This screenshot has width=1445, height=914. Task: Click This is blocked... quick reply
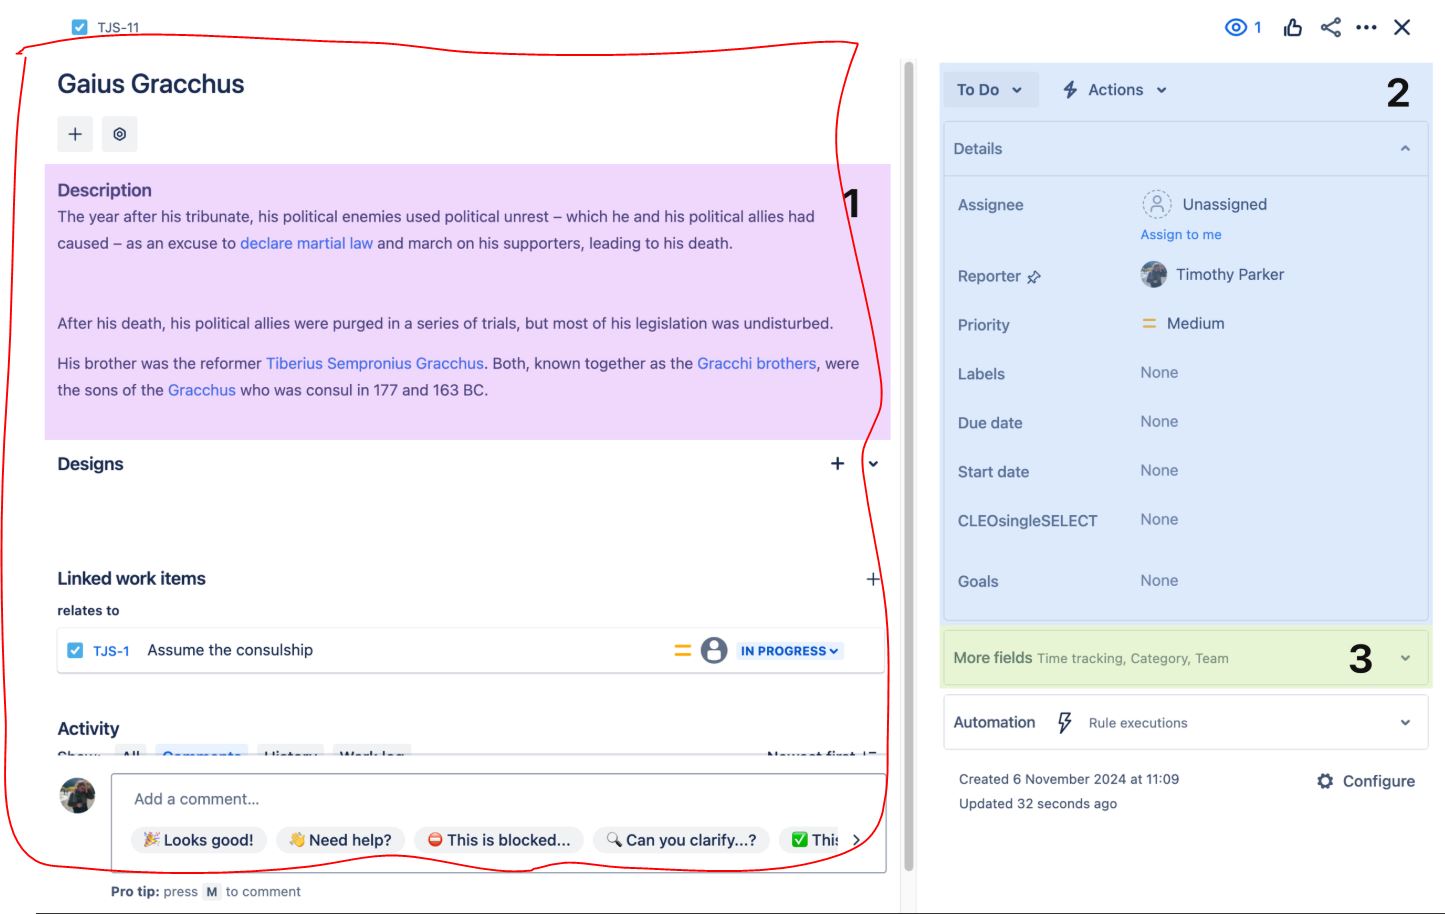(499, 840)
